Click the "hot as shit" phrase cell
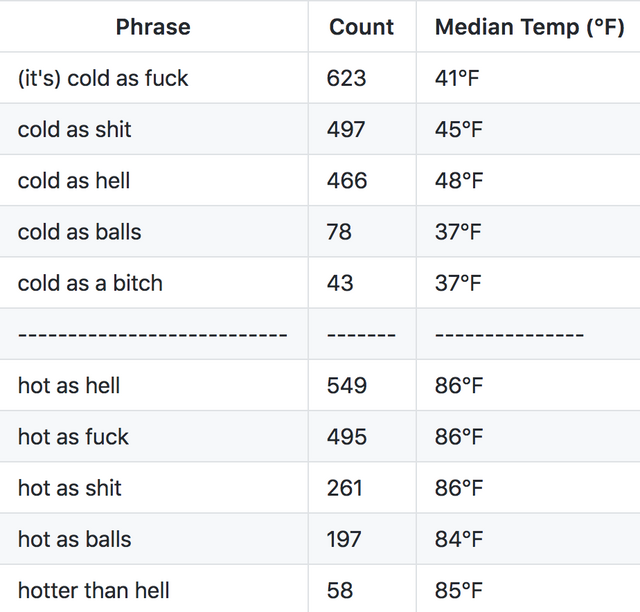640x612 pixels. (x=70, y=488)
